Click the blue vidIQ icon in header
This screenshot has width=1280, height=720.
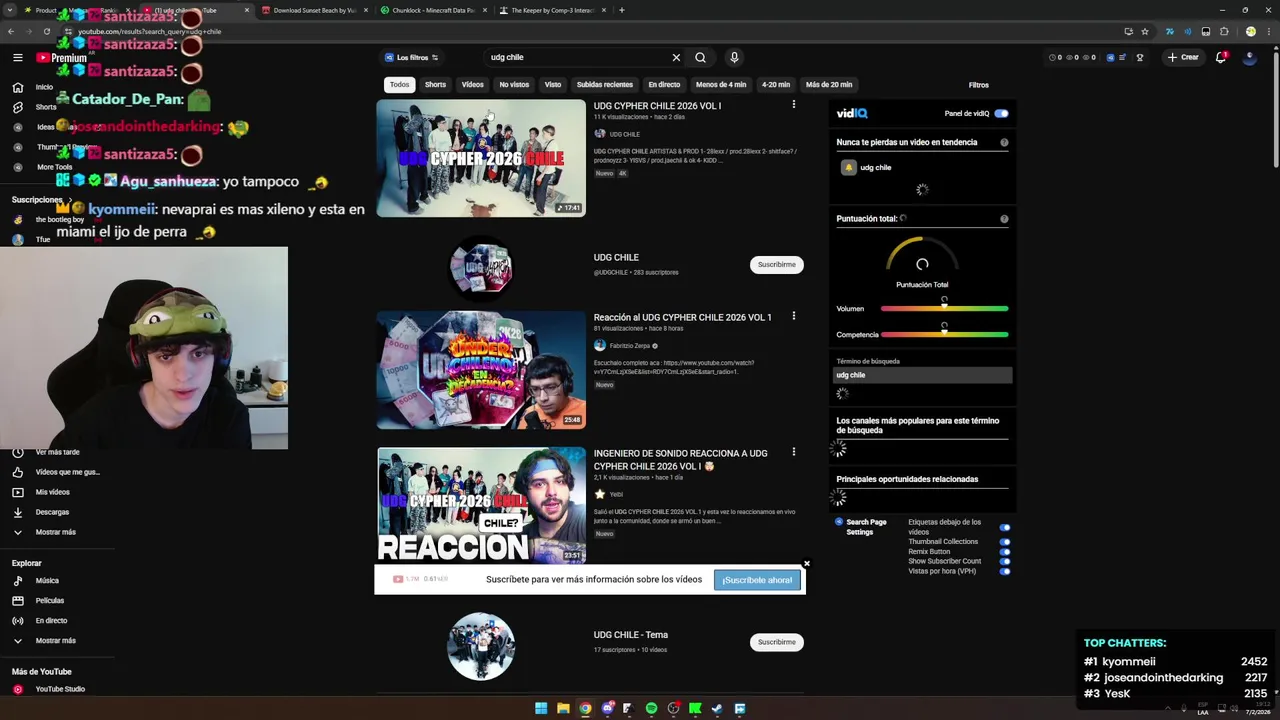pyautogui.click(x=1110, y=57)
